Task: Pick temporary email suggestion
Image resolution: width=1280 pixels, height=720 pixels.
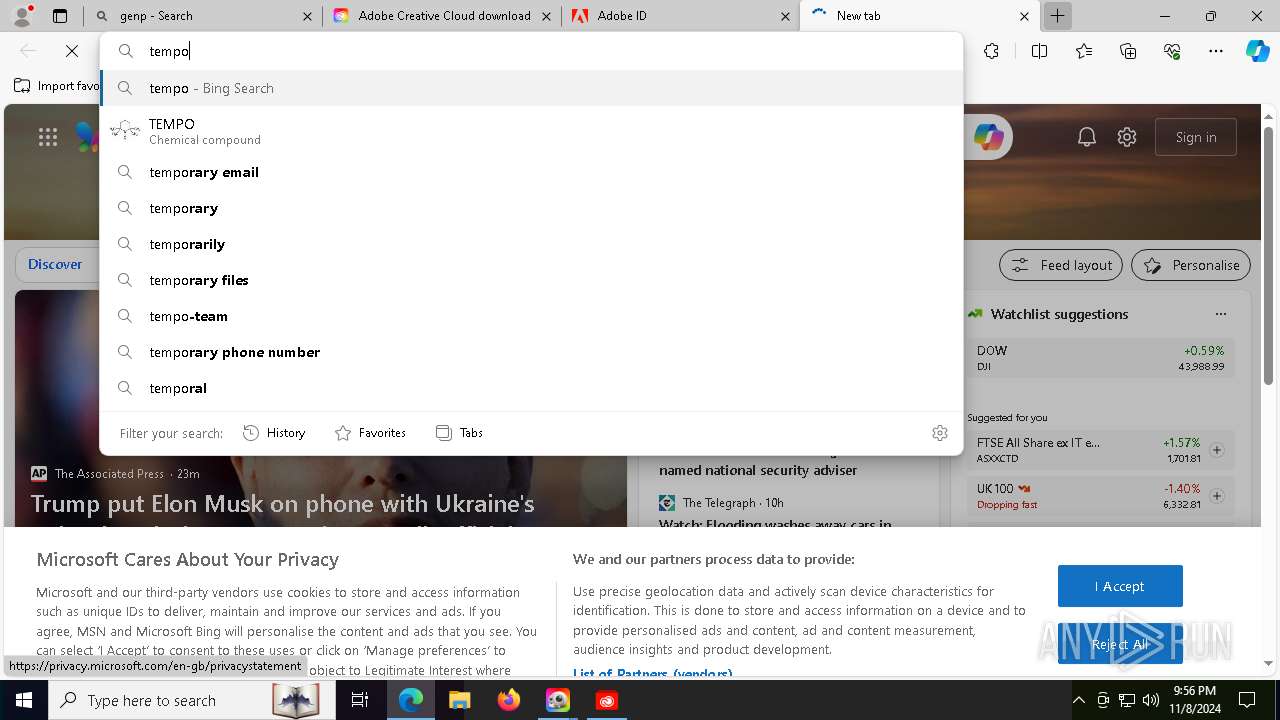Action: coord(531,172)
